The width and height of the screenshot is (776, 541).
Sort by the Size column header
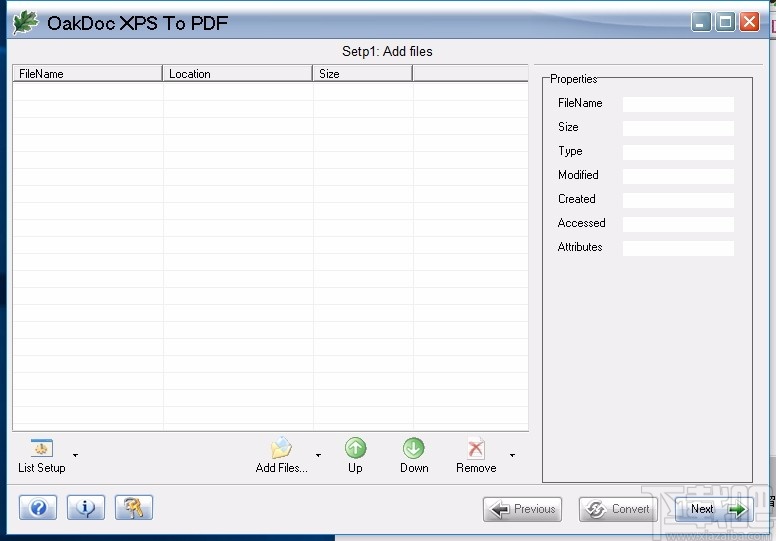(363, 73)
